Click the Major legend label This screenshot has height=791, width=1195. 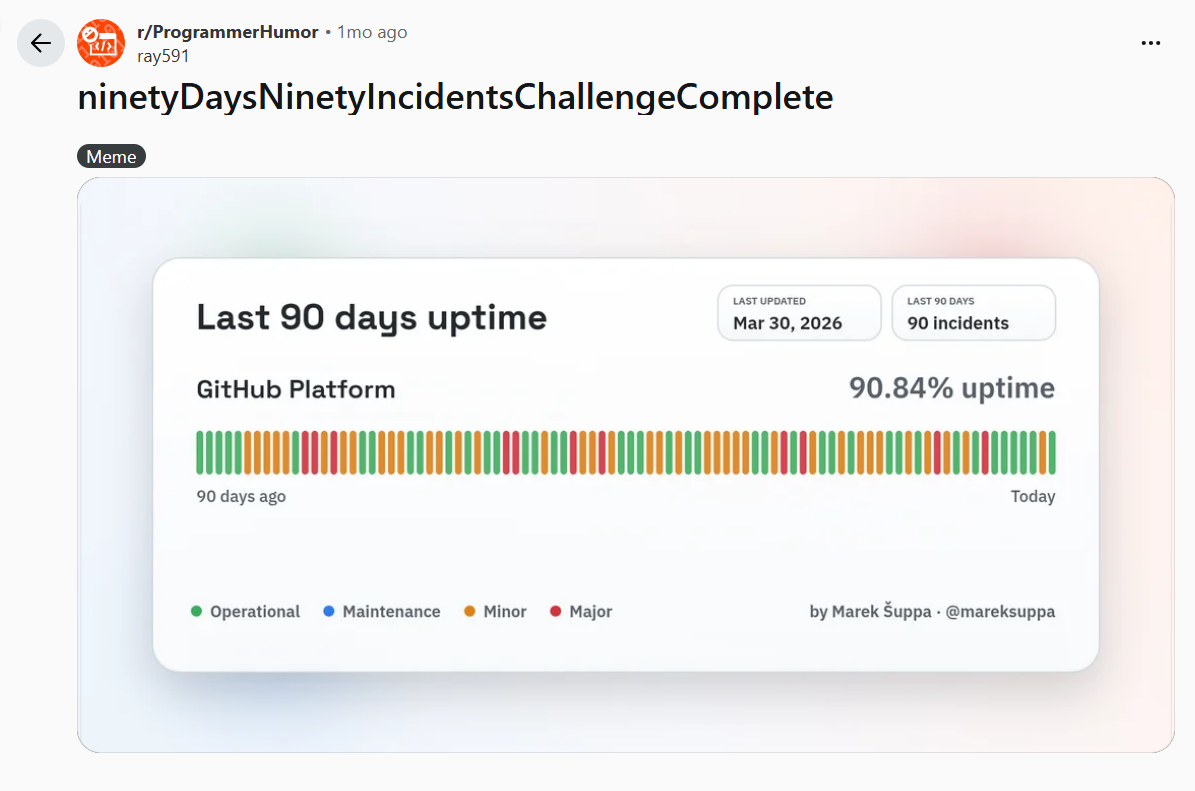(591, 612)
